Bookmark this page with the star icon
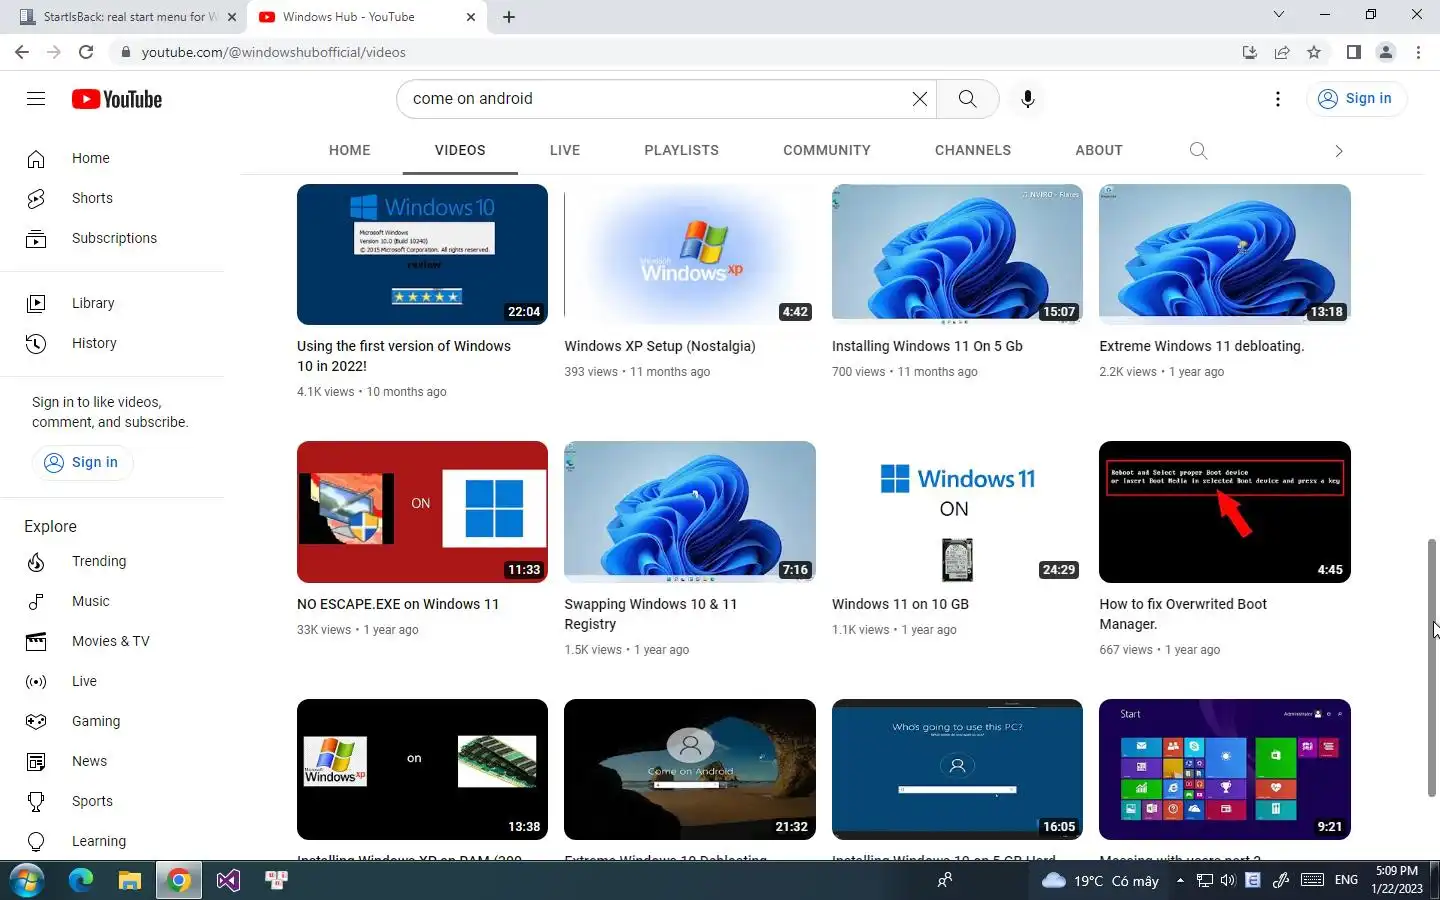 (x=1314, y=52)
